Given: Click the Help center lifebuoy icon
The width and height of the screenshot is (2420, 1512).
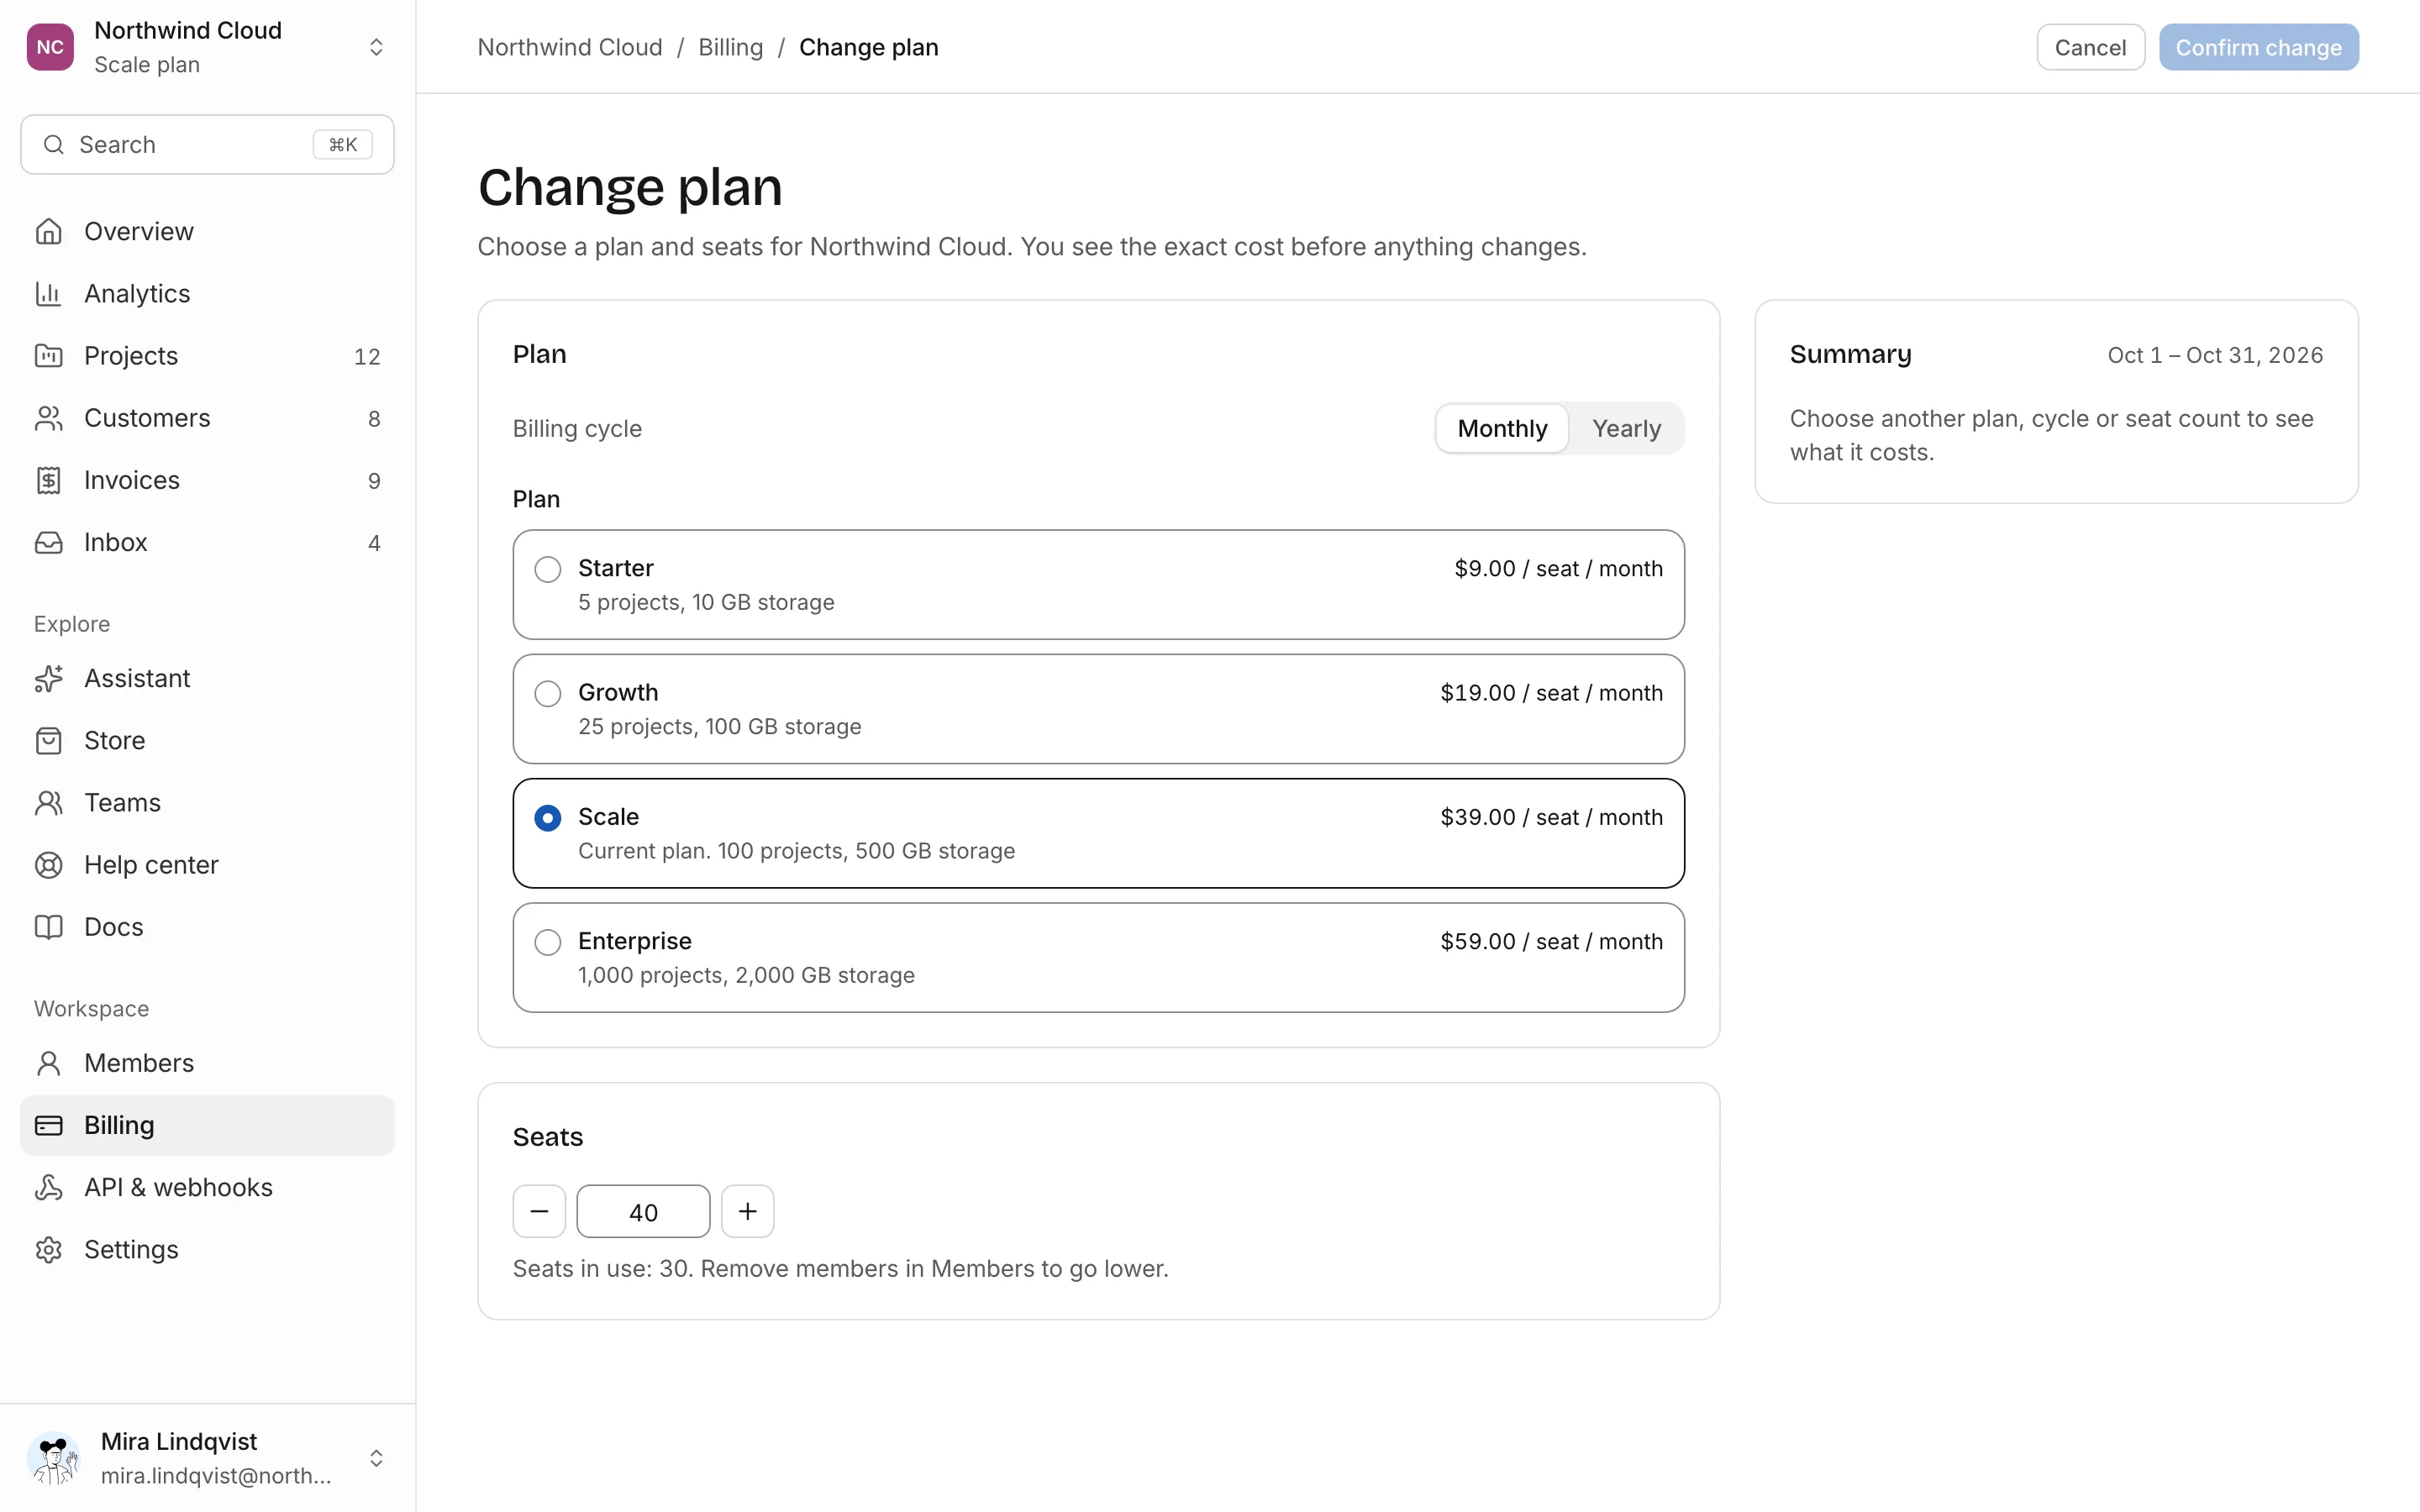Looking at the screenshot, I should tap(48, 864).
